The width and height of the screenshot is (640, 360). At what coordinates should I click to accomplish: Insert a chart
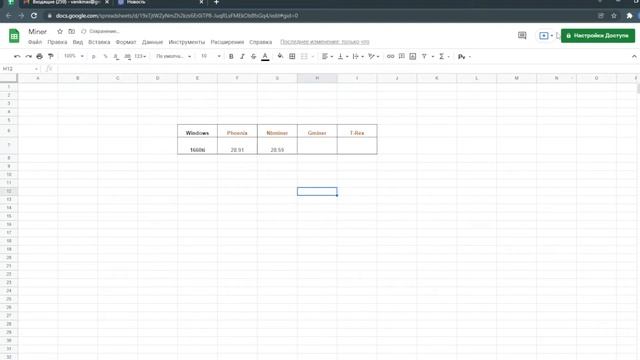[x=413, y=56]
